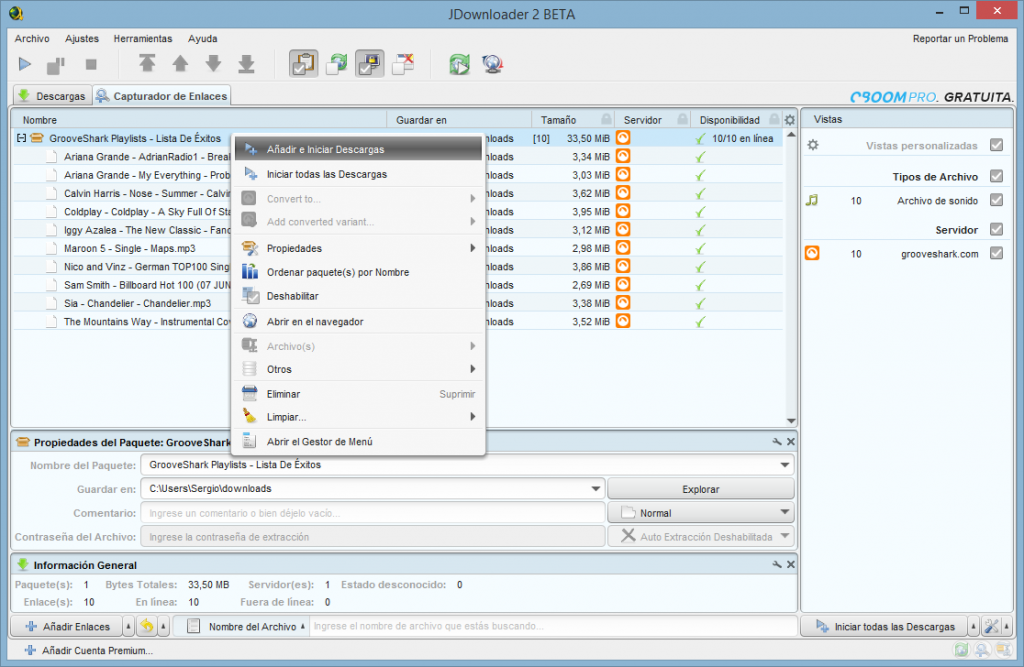Toggle premium usage toolbar icon
The width and height of the screenshot is (1024, 667).
(x=370, y=63)
